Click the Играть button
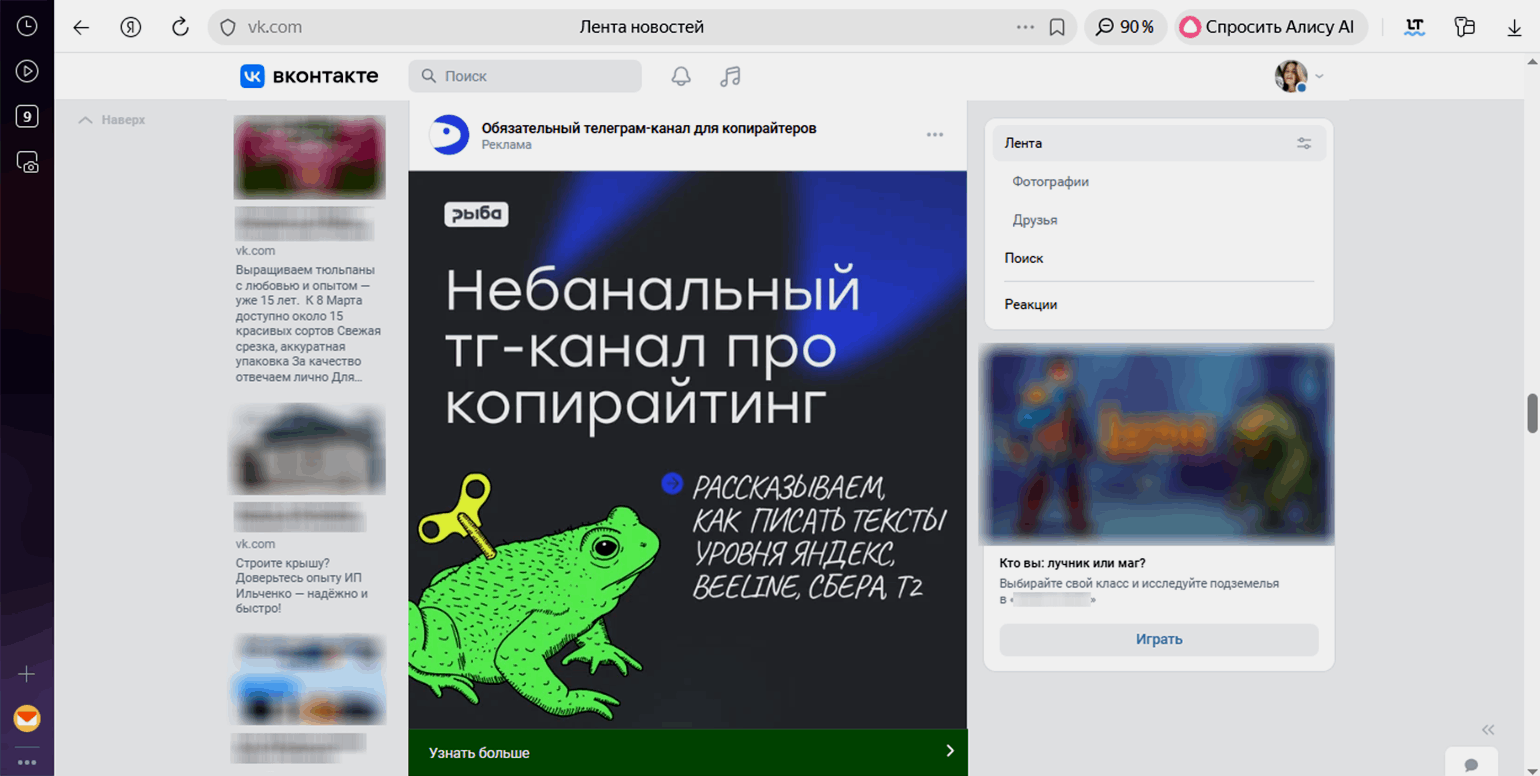The height and width of the screenshot is (776, 1540). [x=1159, y=639]
